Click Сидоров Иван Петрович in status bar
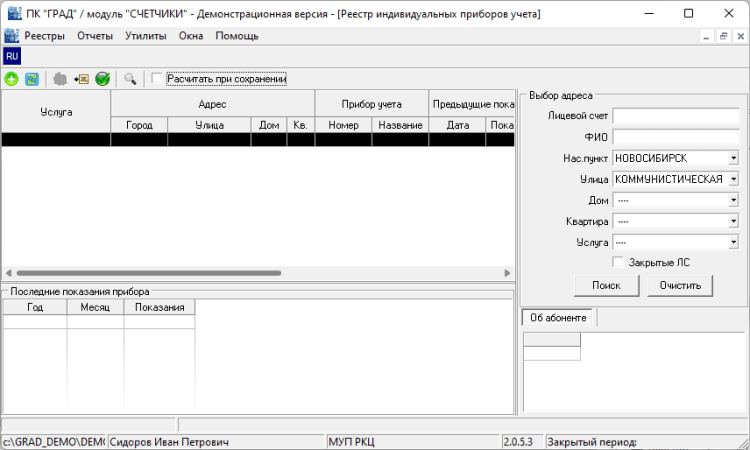Screen dimensions: 750x450 [x=169, y=442]
